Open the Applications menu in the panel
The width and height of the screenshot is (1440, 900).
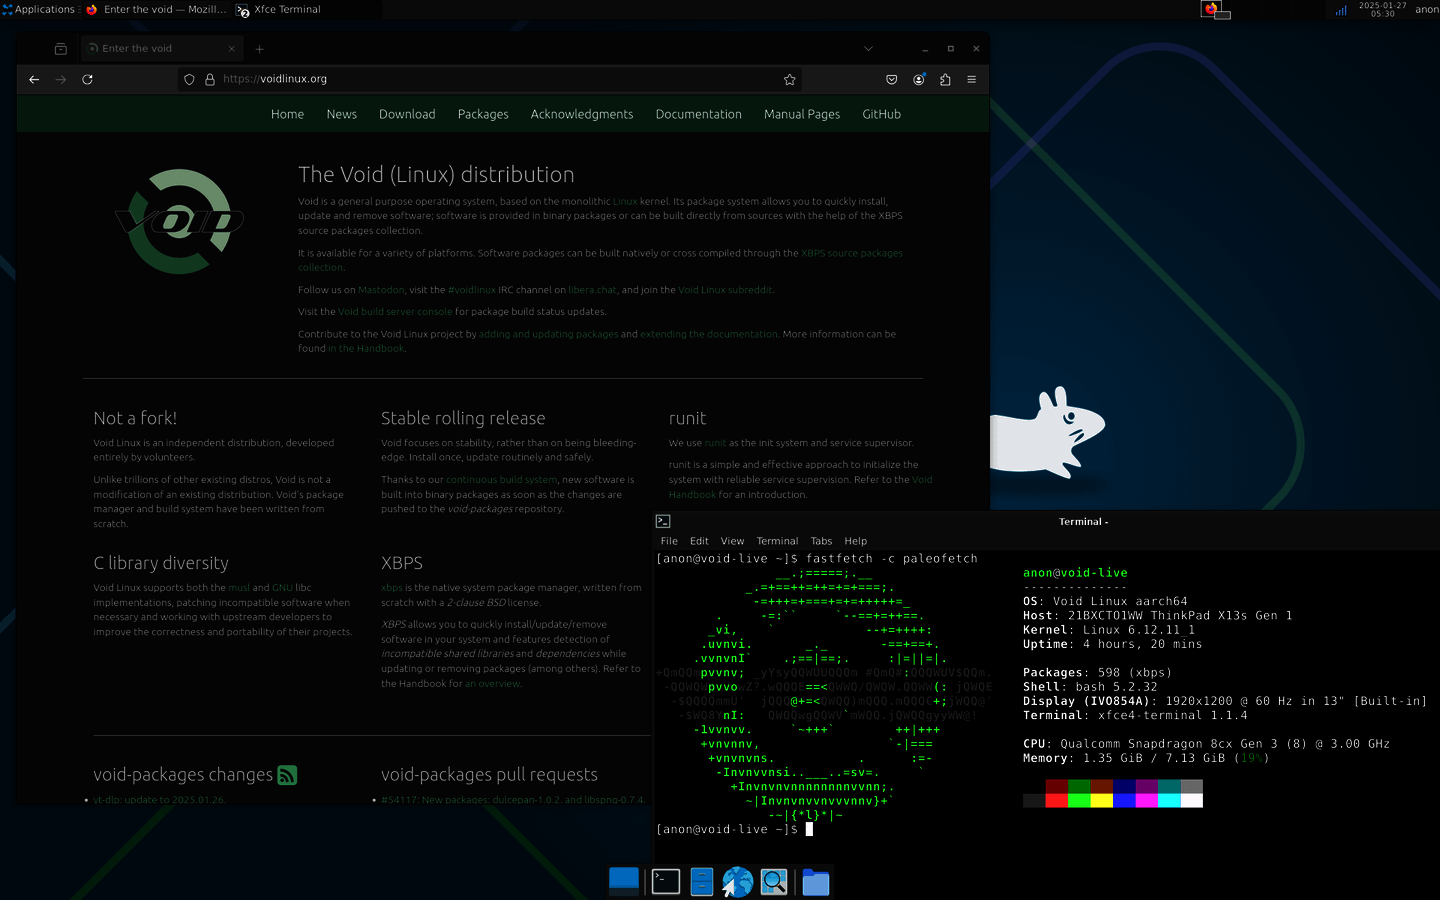[x=39, y=9]
